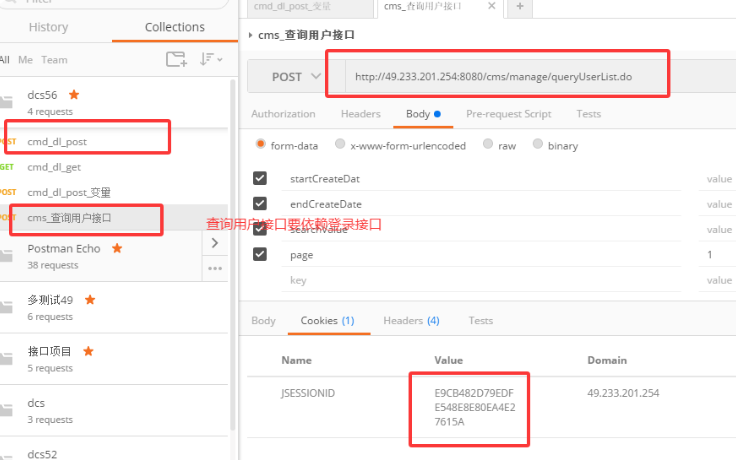Open the 多测试49 collection

coord(50,300)
